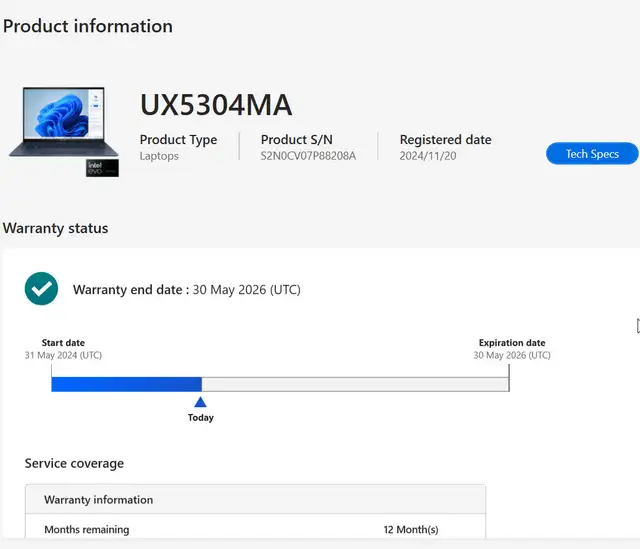Click the blue Today triangle marker
The width and height of the screenshot is (640, 549).
pyautogui.click(x=200, y=402)
